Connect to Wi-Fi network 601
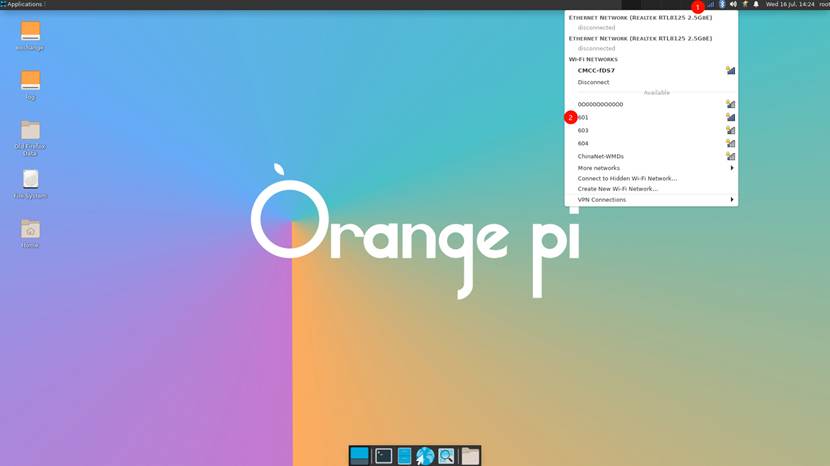830x466 pixels. (x=651, y=118)
